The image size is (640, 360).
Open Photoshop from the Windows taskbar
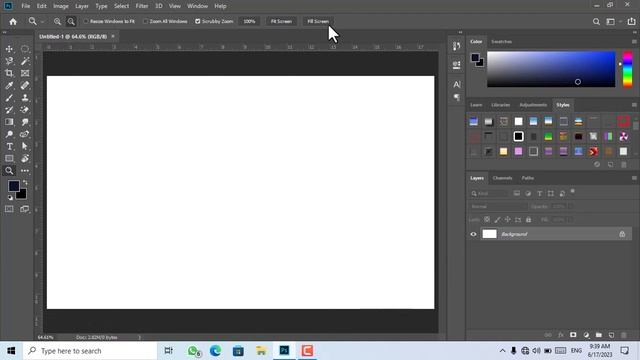(284, 351)
